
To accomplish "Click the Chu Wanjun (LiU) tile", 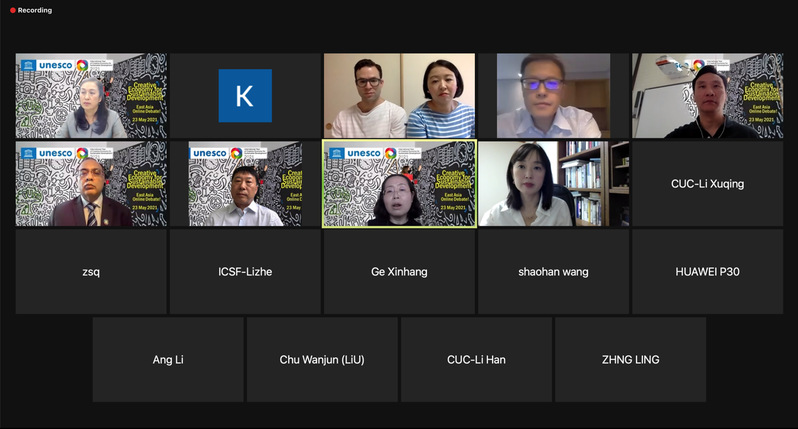I will point(322,360).
